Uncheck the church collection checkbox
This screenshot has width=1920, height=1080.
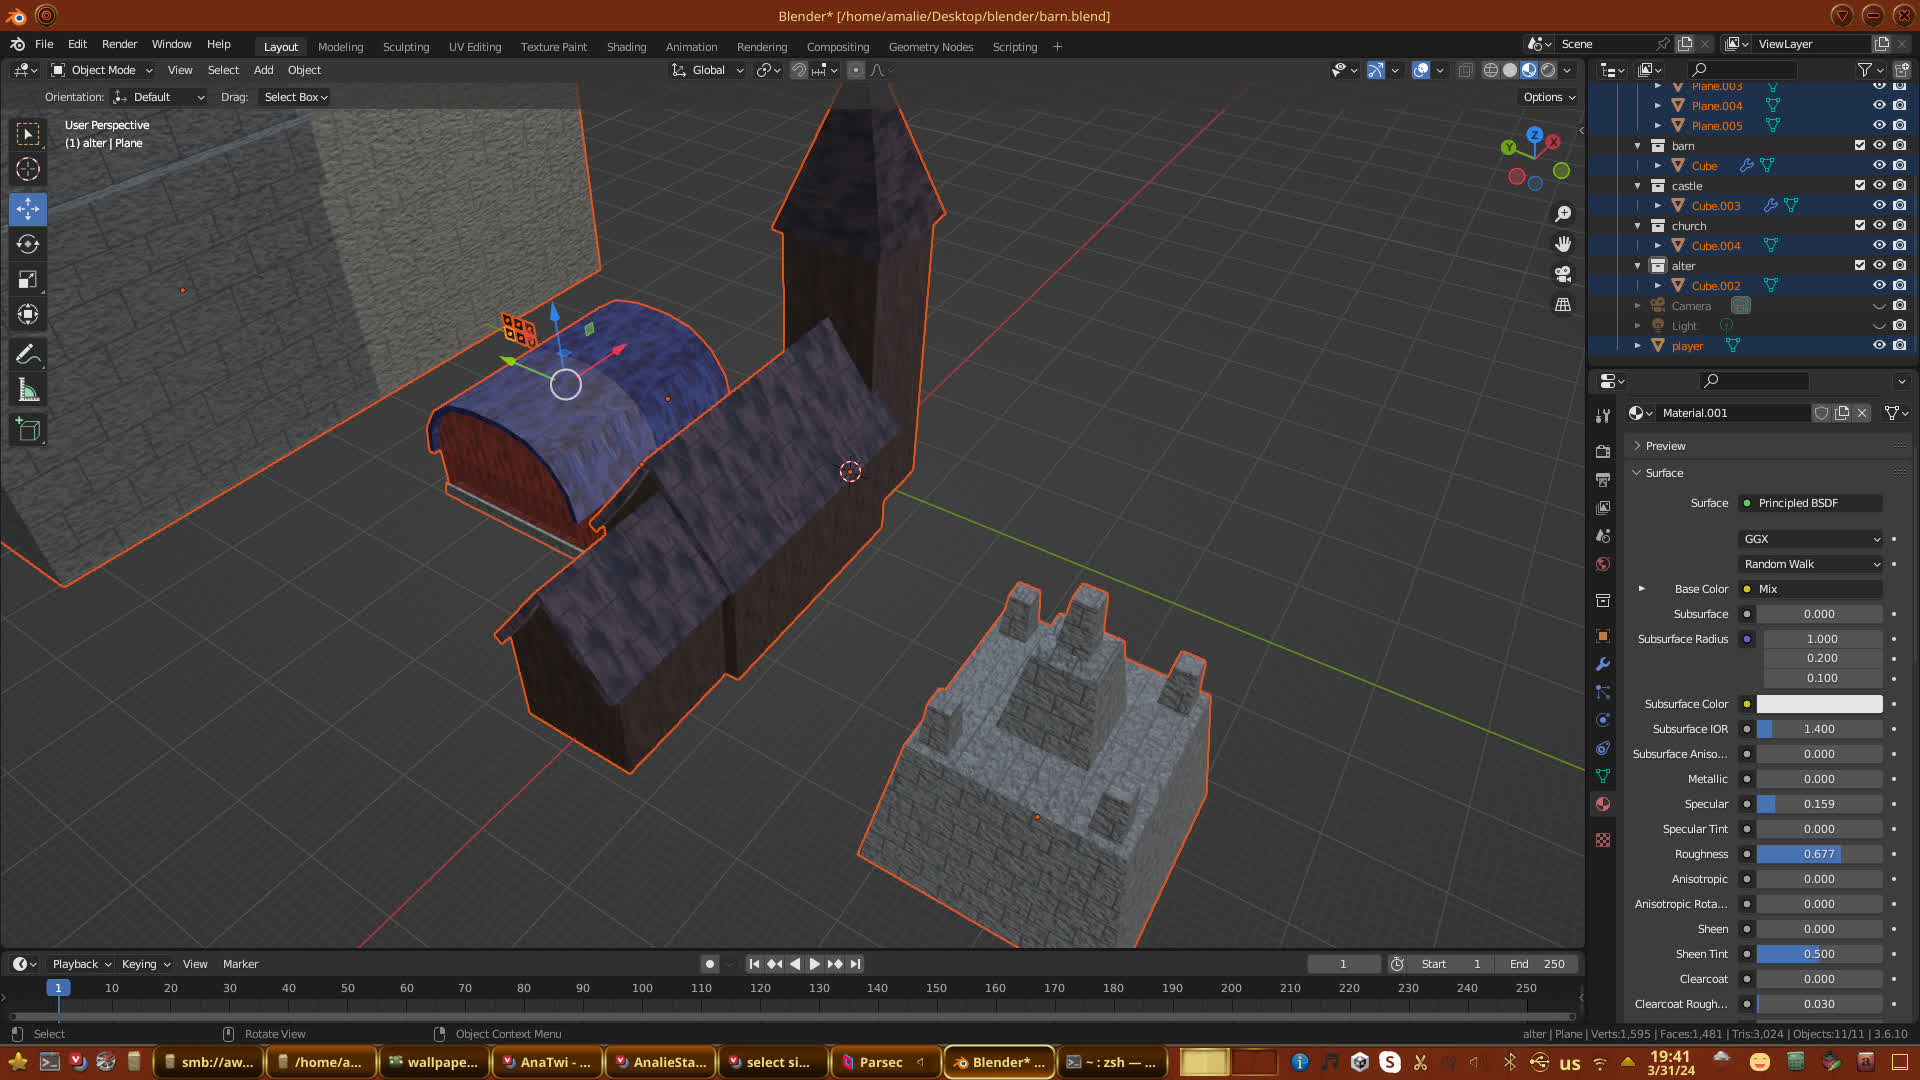(x=1860, y=226)
